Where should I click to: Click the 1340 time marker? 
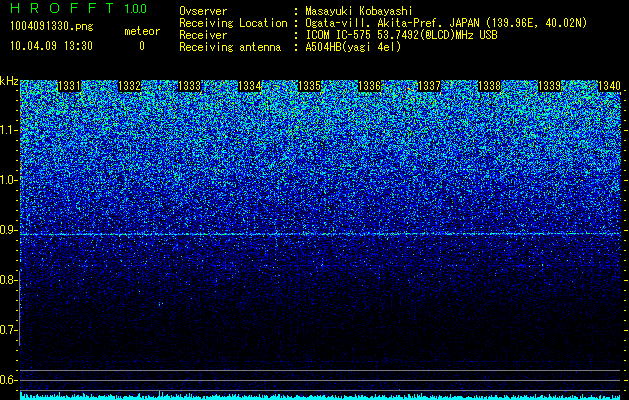[609, 86]
